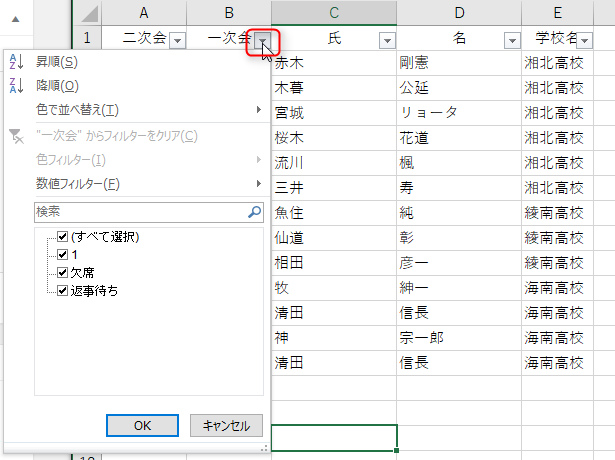Click the キャンセル button
This screenshot has width=615, height=460.
(226, 425)
